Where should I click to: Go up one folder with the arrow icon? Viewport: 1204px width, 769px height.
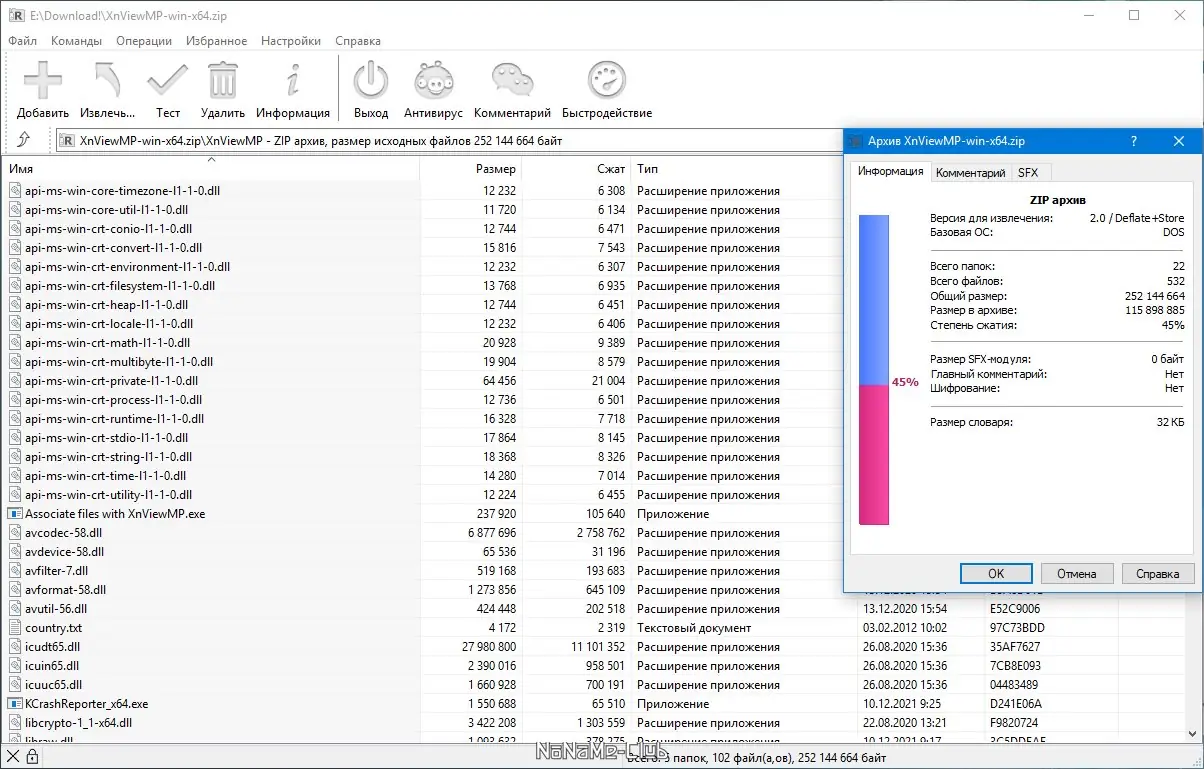coord(24,141)
